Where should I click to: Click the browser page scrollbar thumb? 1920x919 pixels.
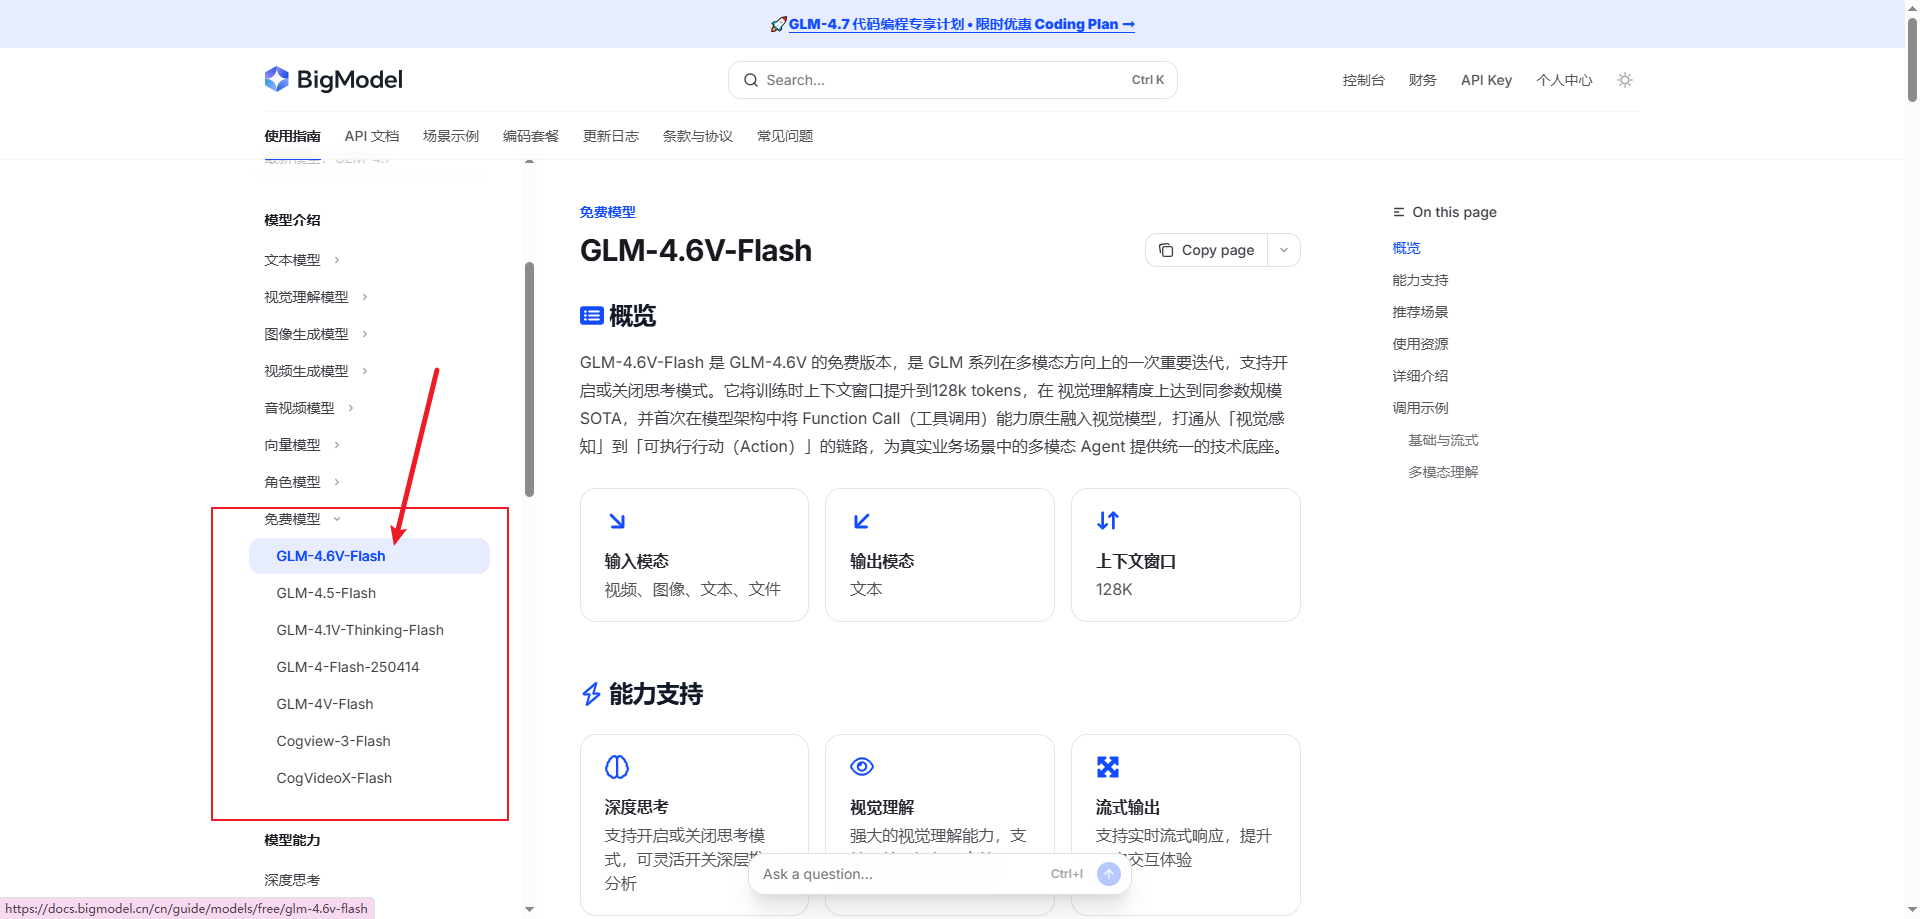tap(1912, 58)
